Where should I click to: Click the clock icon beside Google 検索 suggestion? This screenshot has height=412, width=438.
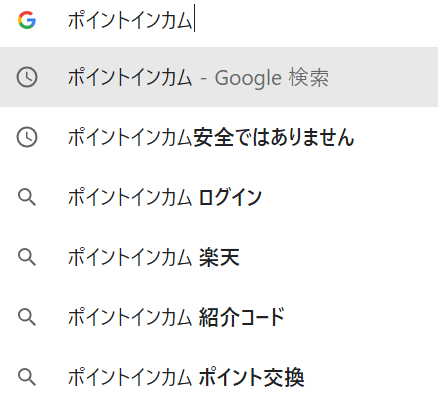(27, 77)
